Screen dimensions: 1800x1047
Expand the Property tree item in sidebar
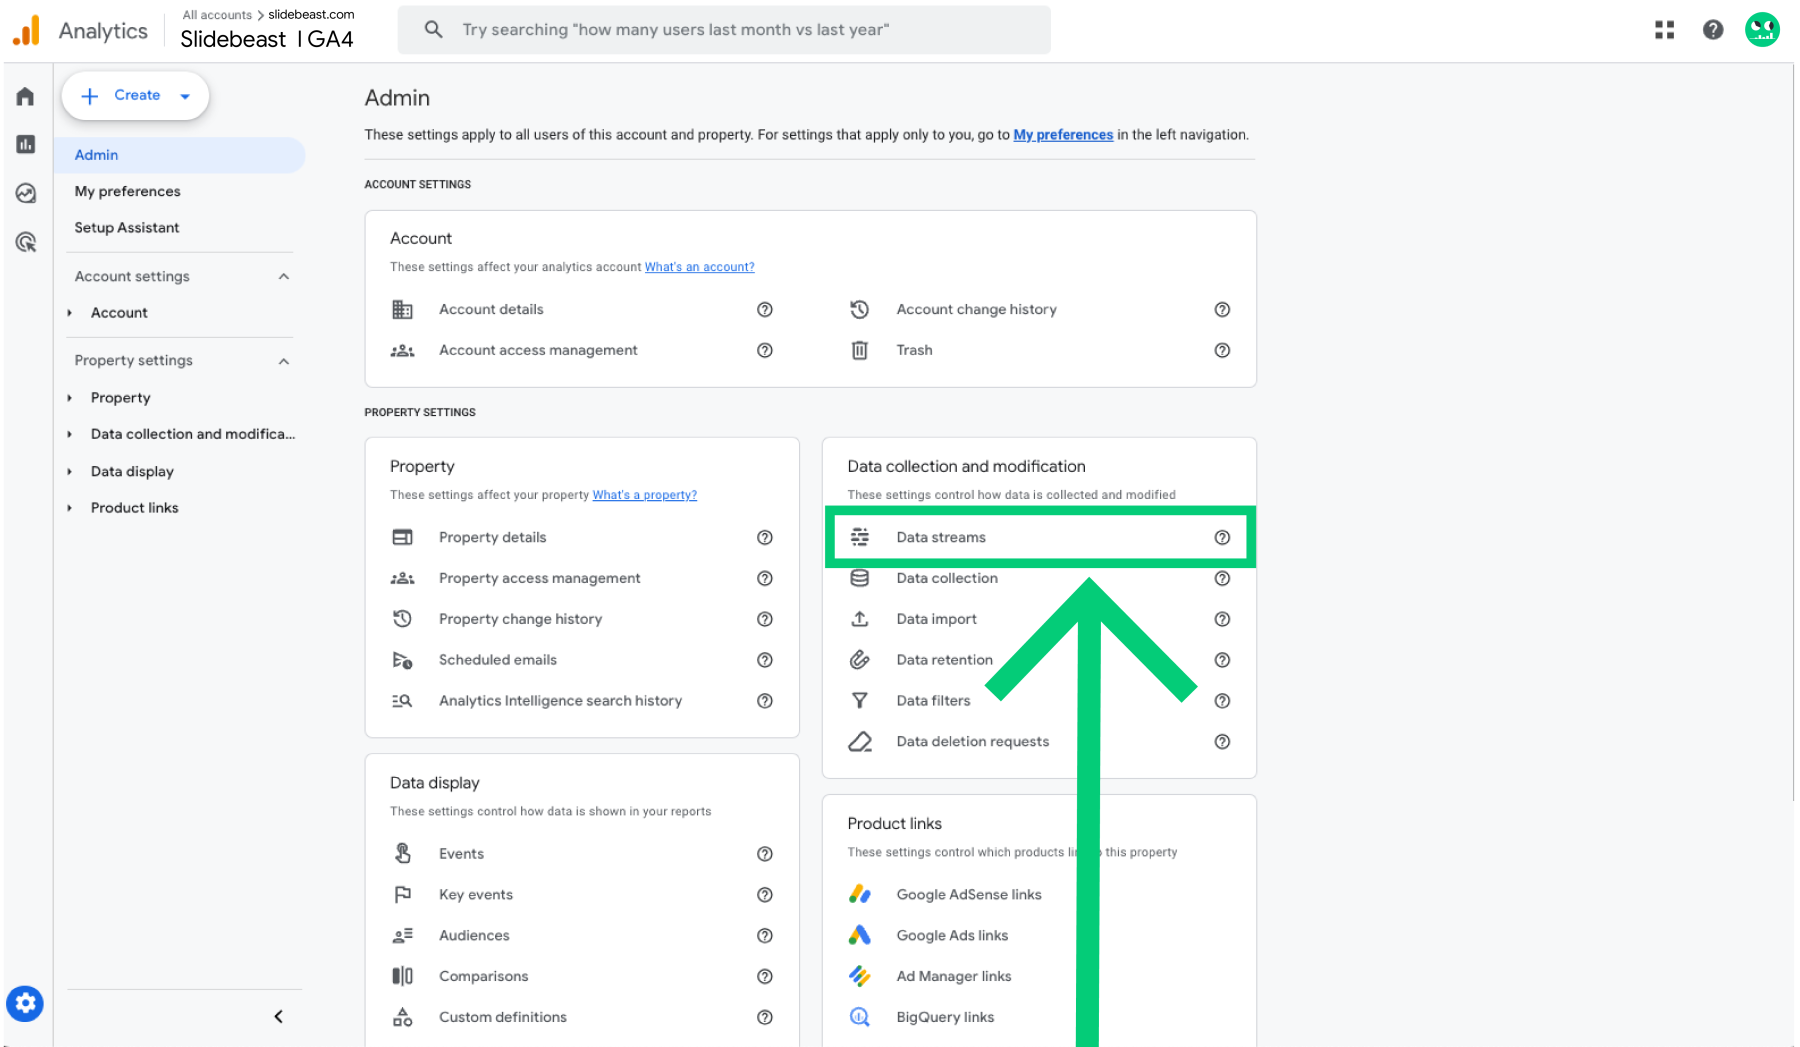pos(69,398)
